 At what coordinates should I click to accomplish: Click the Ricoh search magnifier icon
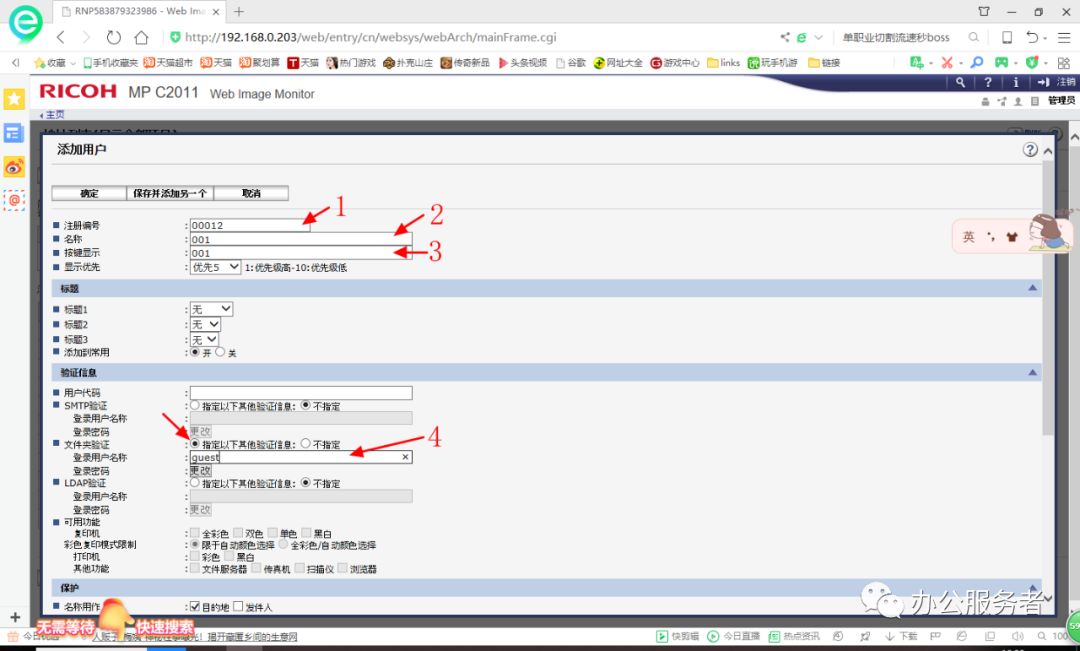[x=960, y=82]
